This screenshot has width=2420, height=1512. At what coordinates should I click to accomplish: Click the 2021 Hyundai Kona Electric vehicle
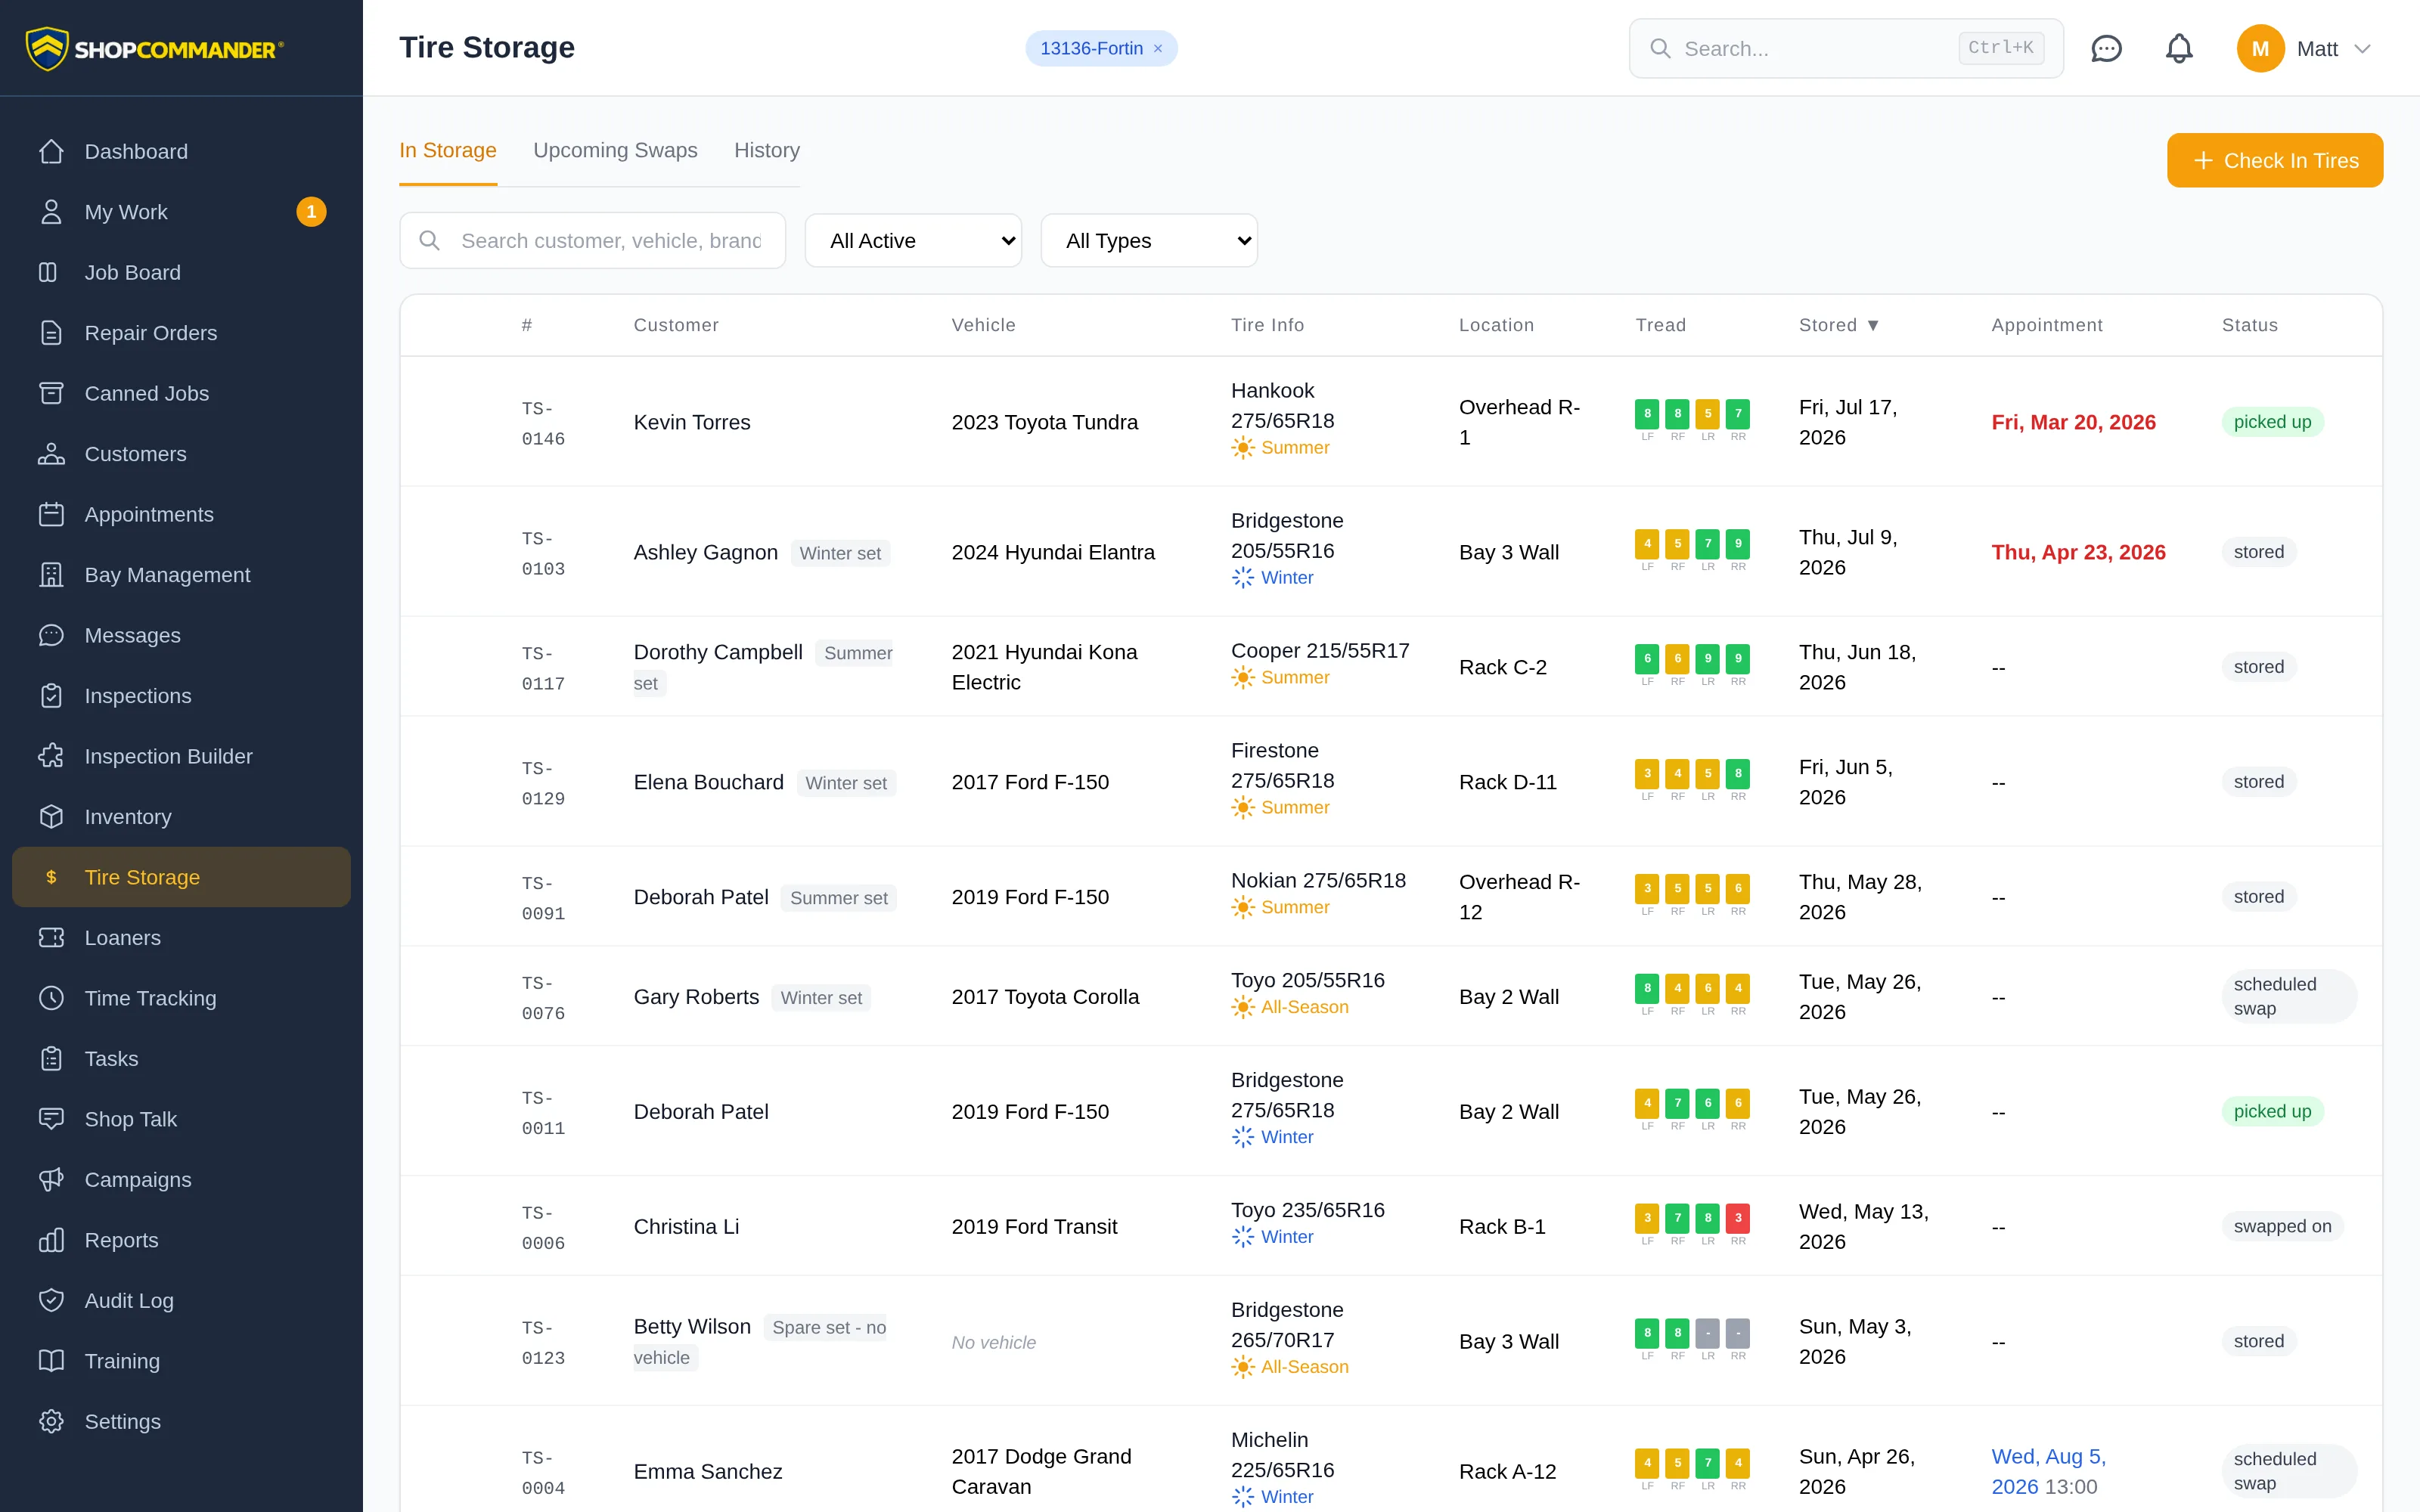pyautogui.click(x=1044, y=667)
